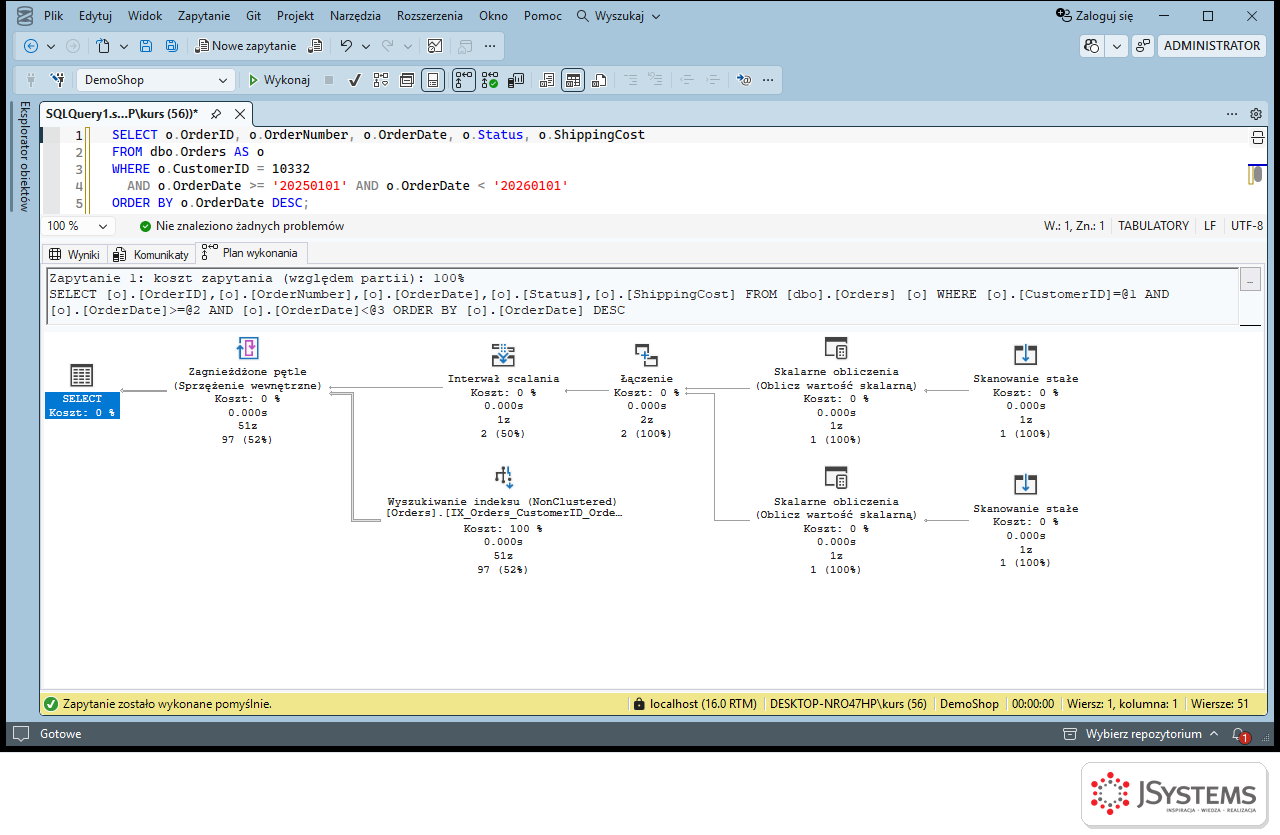Screen dimensions: 1280x835
Task: Select the SELECT node in the plan
Action: click(82, 391)
